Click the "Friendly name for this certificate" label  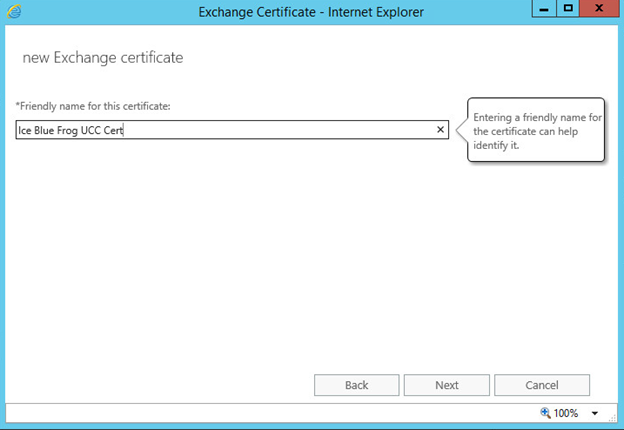tap(93, 106)
